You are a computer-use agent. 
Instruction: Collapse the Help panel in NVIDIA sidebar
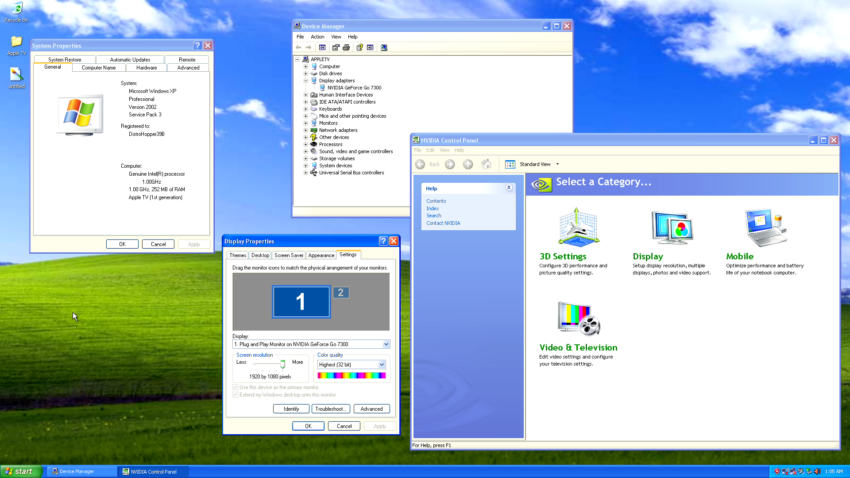coord(509,188)
